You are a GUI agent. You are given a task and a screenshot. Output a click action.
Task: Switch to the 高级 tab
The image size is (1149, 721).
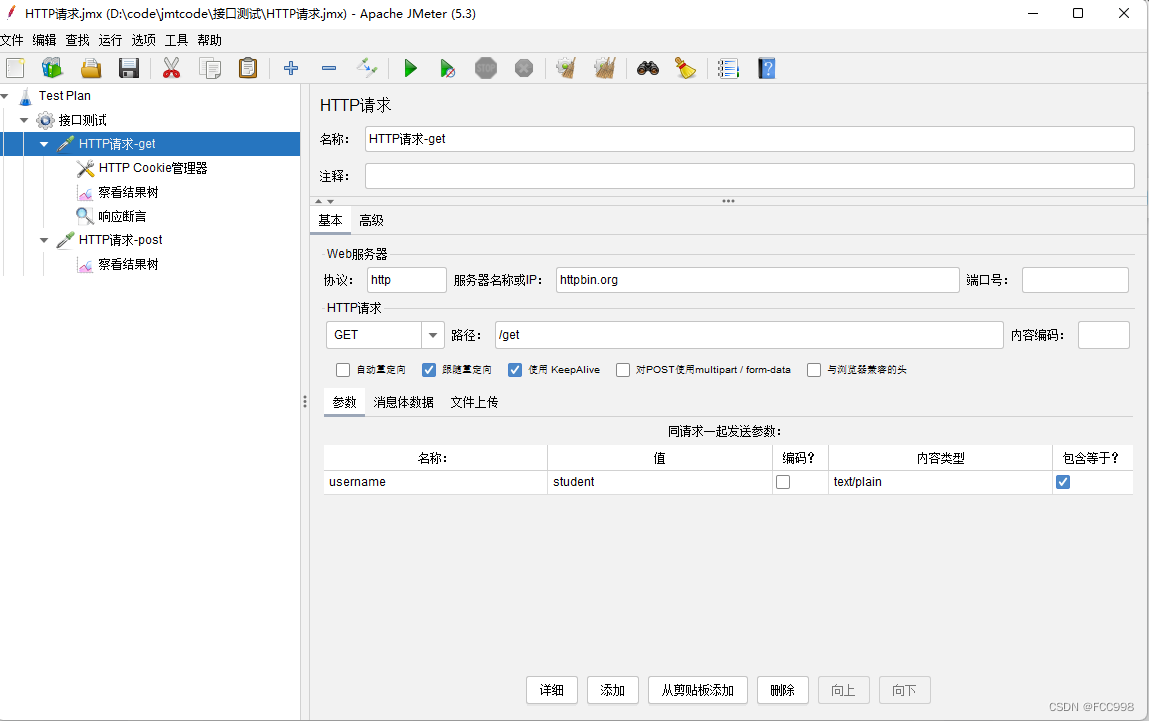(x=372, y=221)
